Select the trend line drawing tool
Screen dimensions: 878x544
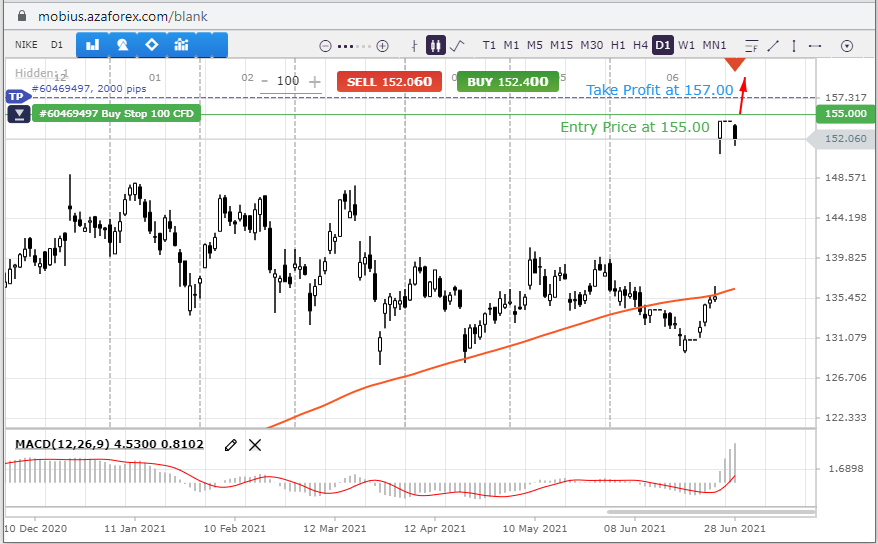pyautogui.click(x=773, y=45)
